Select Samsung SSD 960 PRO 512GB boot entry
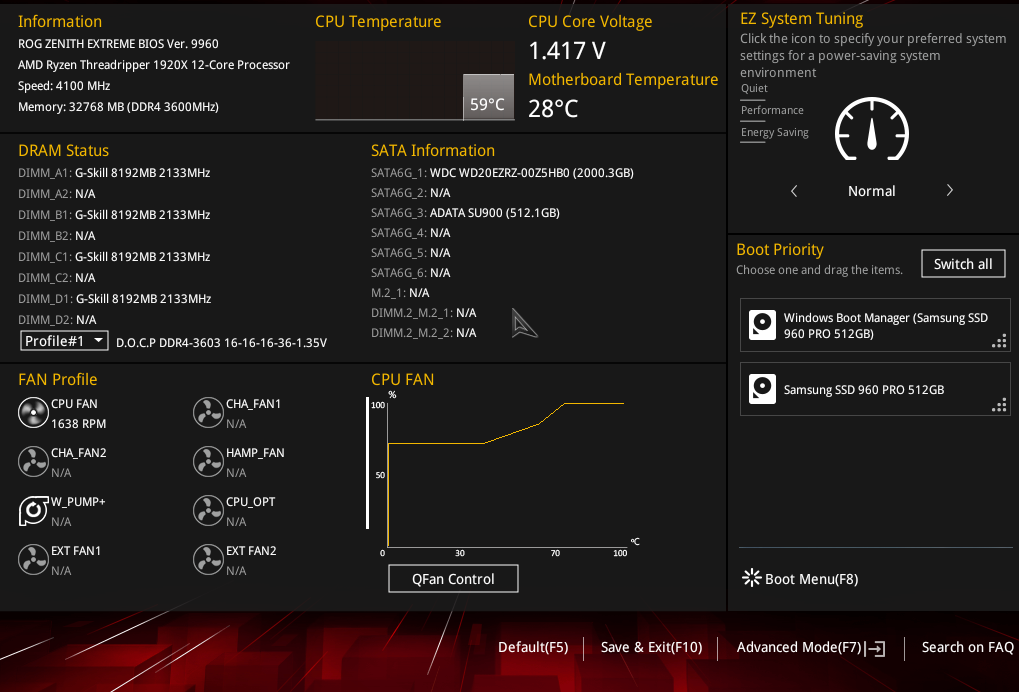This screenshot has width=1019, height=693. (875, 389)
